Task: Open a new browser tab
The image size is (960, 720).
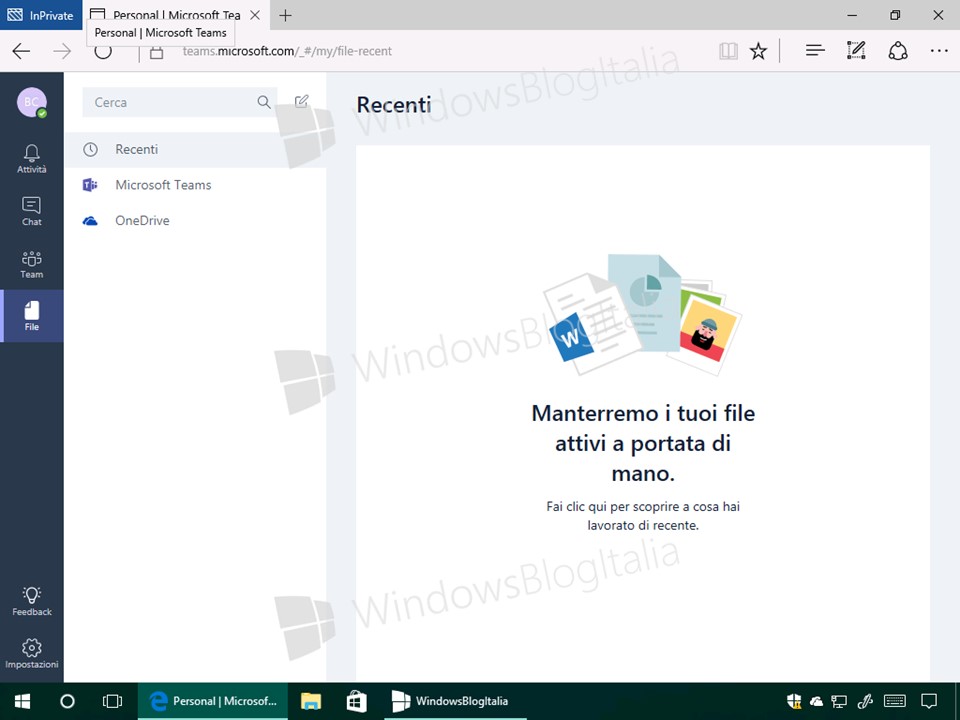Action: [285, 15]
